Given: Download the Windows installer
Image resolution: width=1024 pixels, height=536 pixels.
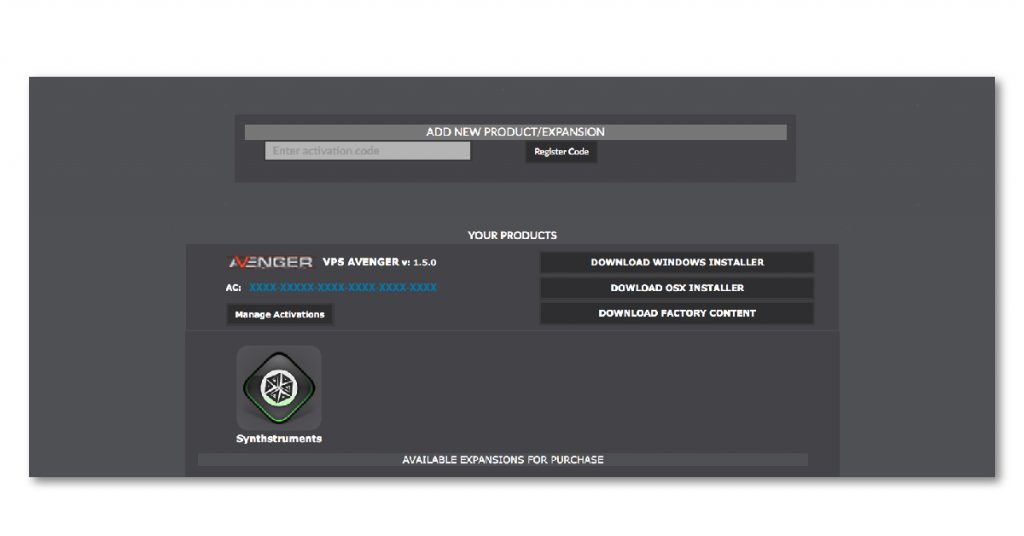Looking at the screenshot, I should [x=676, y=262].
